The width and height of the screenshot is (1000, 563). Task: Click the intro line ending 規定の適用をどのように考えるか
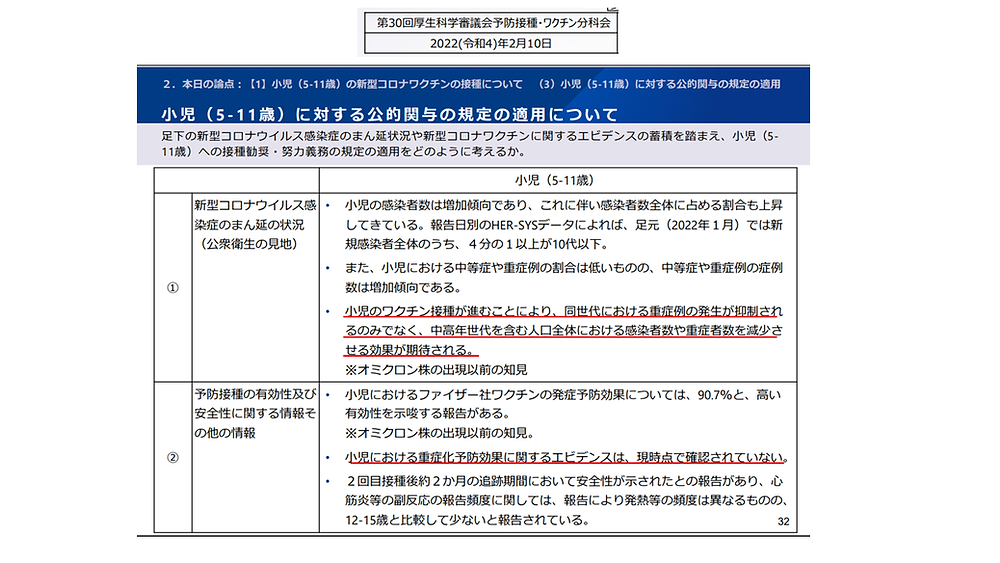[x=344, y=152]
